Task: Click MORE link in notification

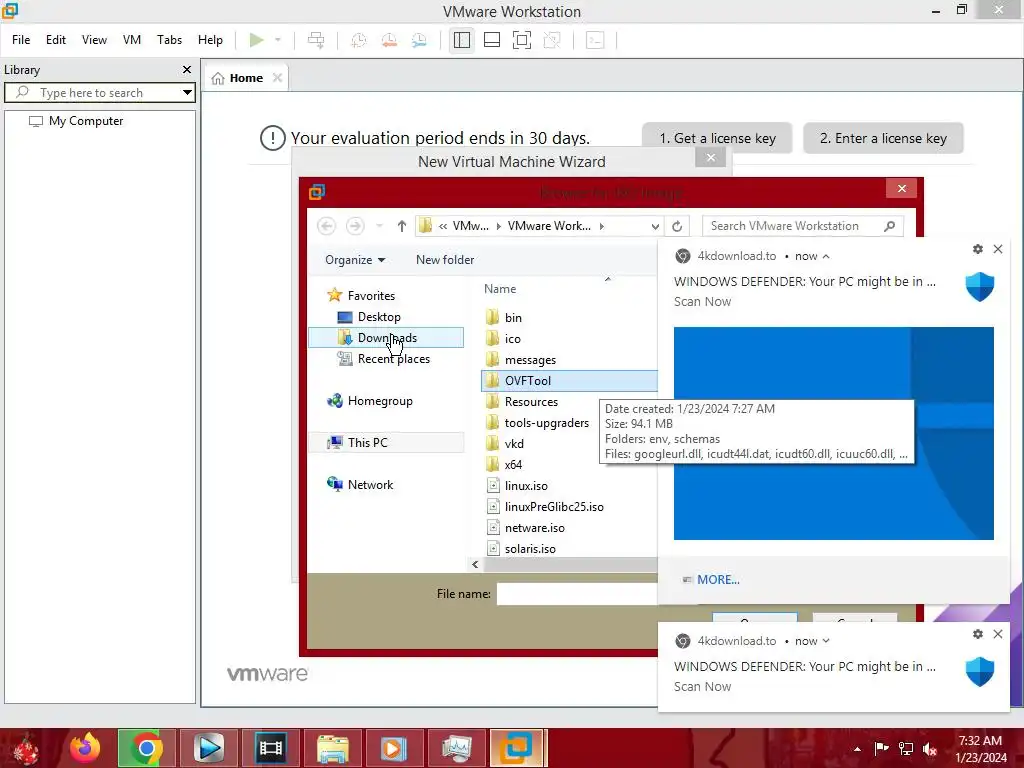Action: [718, 579]
